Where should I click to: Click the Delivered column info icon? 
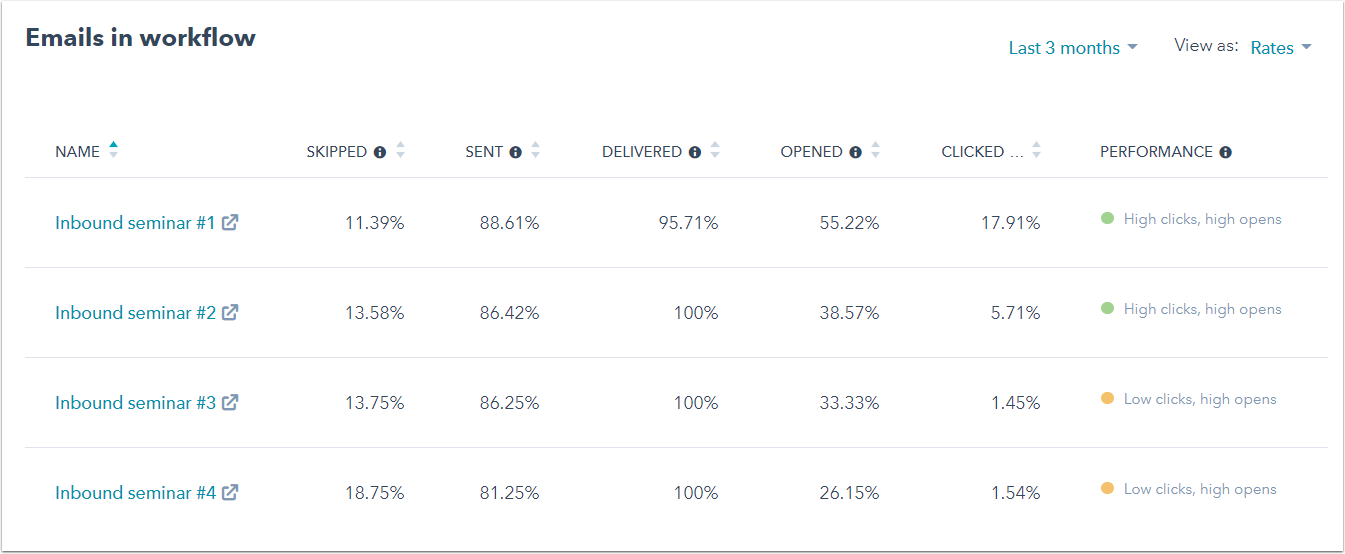[694, 153]
